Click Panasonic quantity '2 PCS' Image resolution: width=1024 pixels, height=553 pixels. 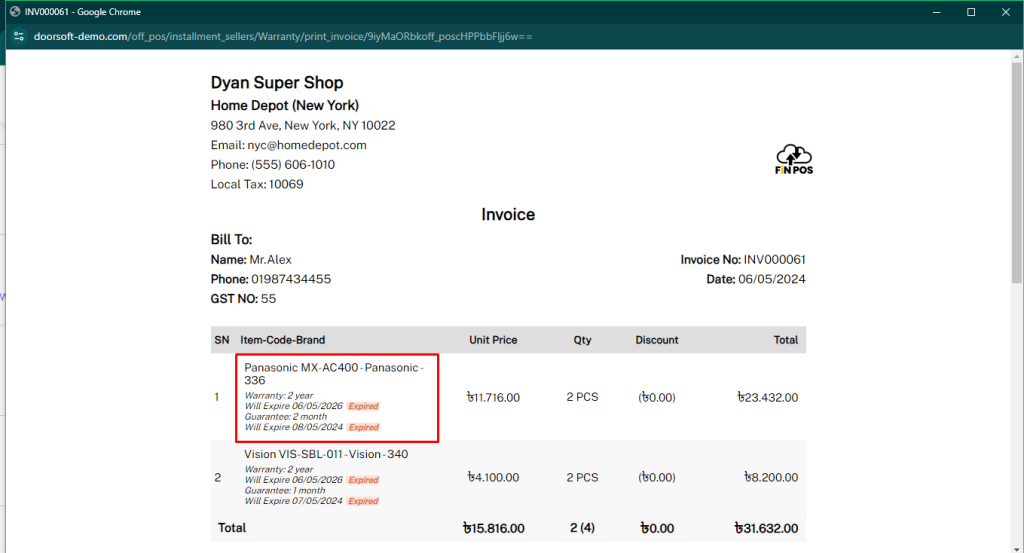pos(582,397)
